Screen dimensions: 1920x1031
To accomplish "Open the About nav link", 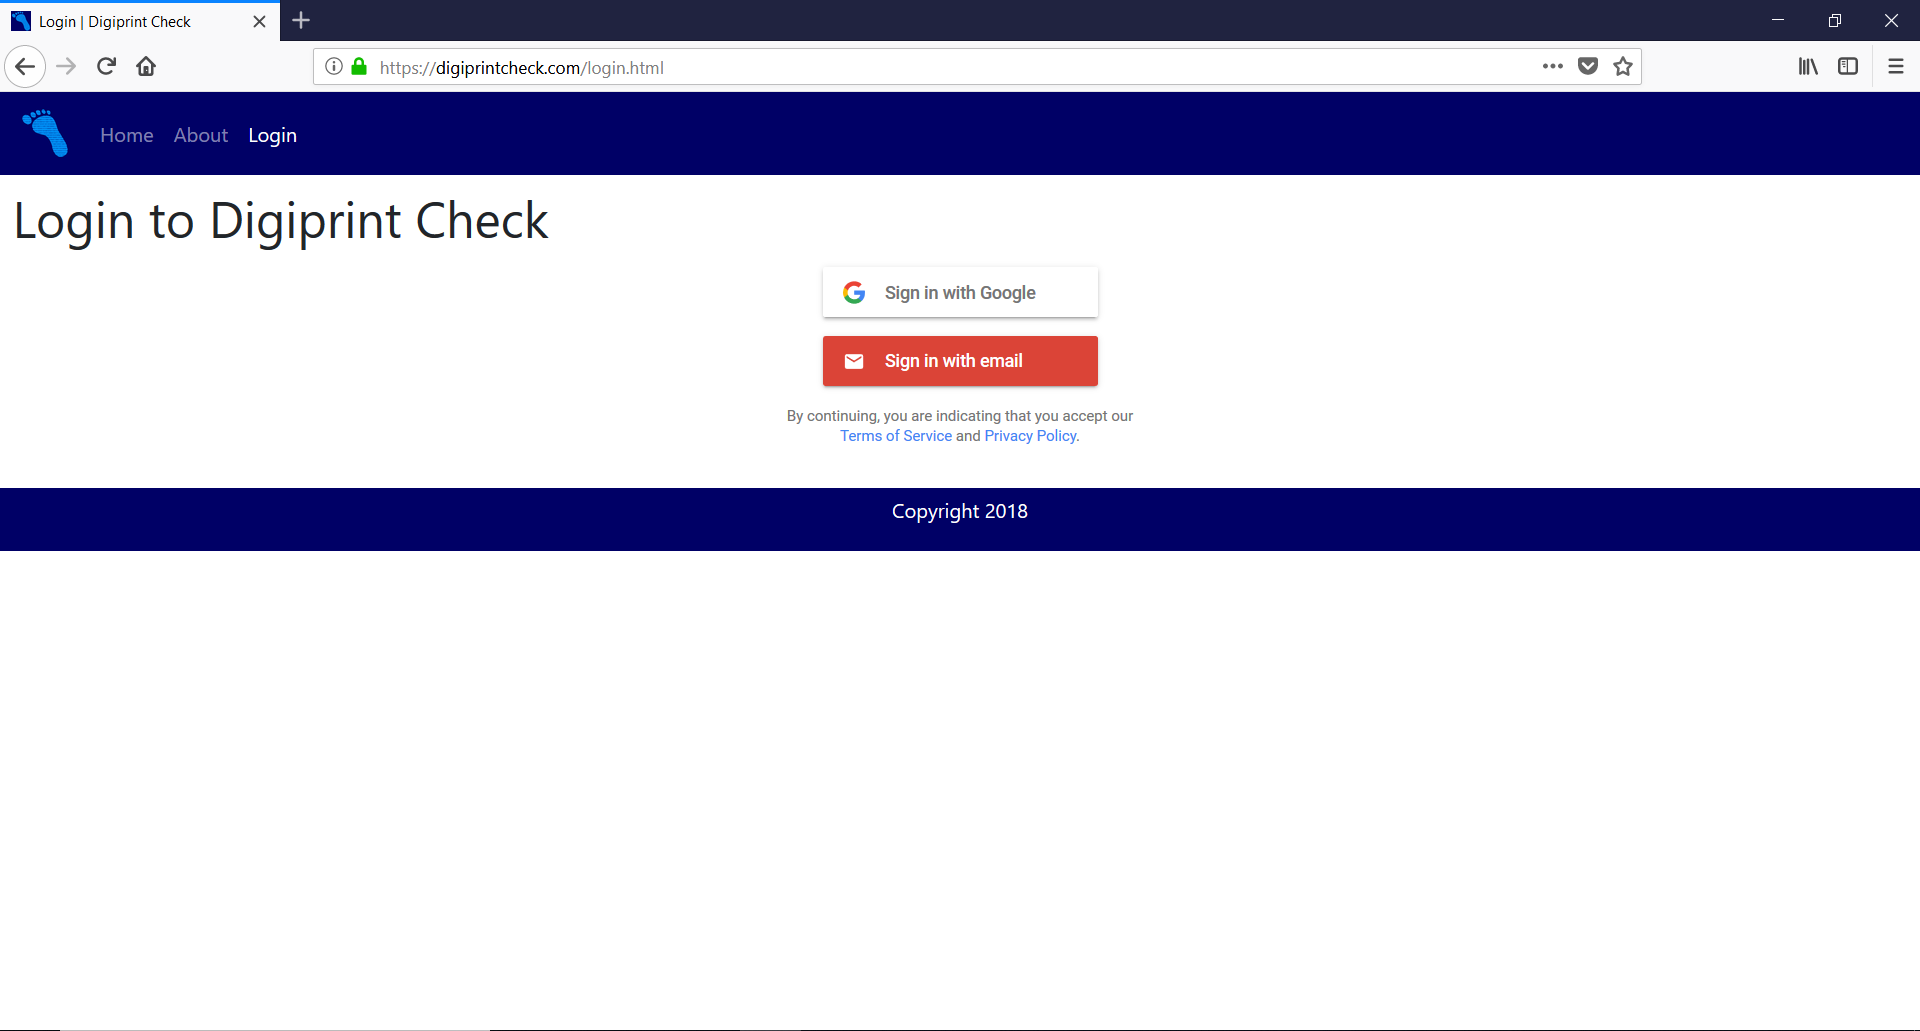I will pos(201,135).
